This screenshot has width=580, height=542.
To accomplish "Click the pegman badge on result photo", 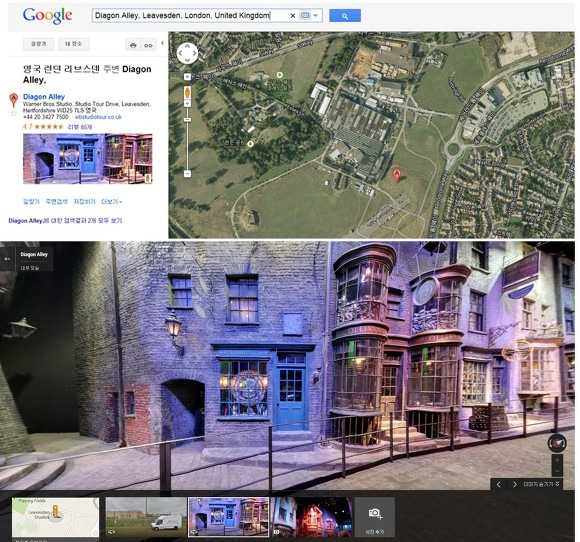I will coord(148,178).
